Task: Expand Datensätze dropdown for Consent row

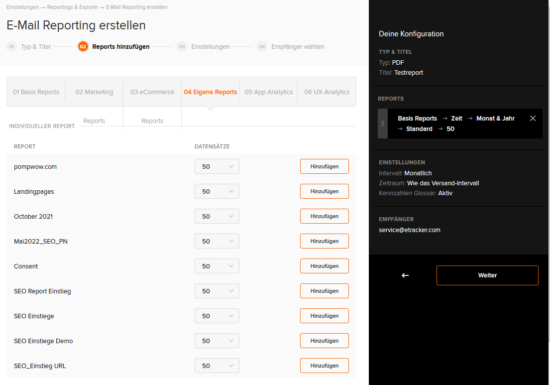Action: click(x=217, y=266)
